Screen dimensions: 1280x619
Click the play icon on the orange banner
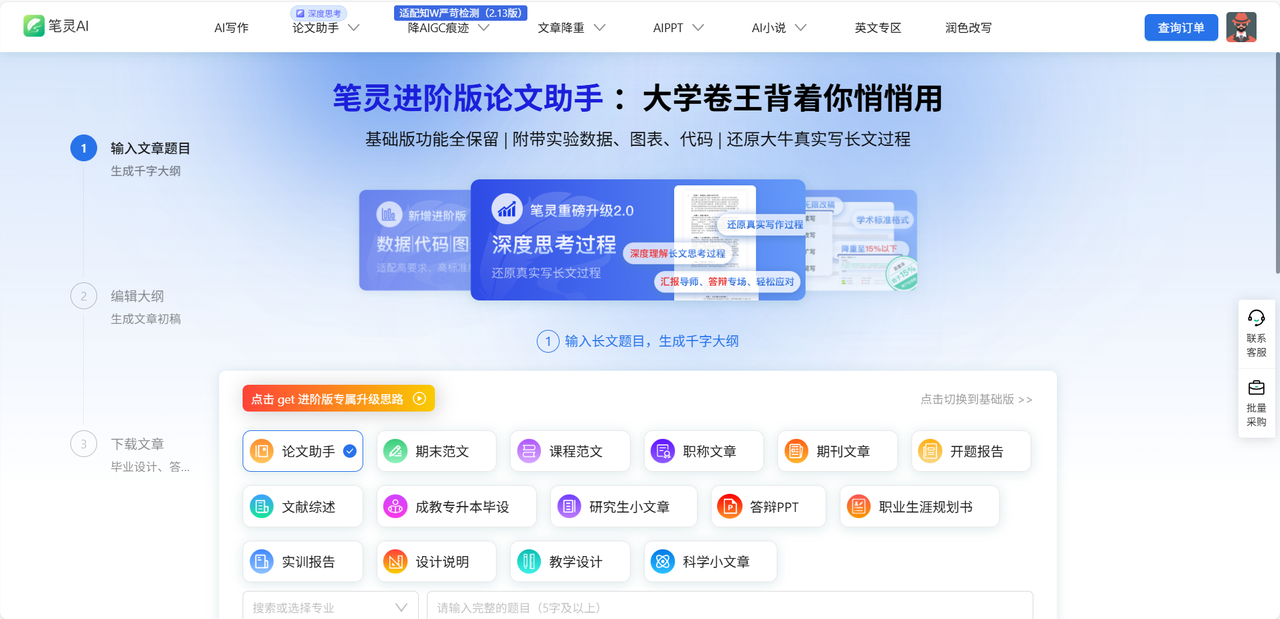click(x=419, y=398)
